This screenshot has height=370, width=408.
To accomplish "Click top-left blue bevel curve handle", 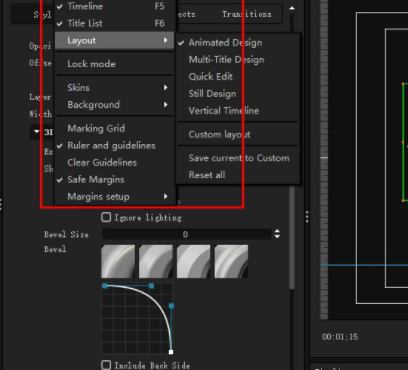I will (105, 286).
